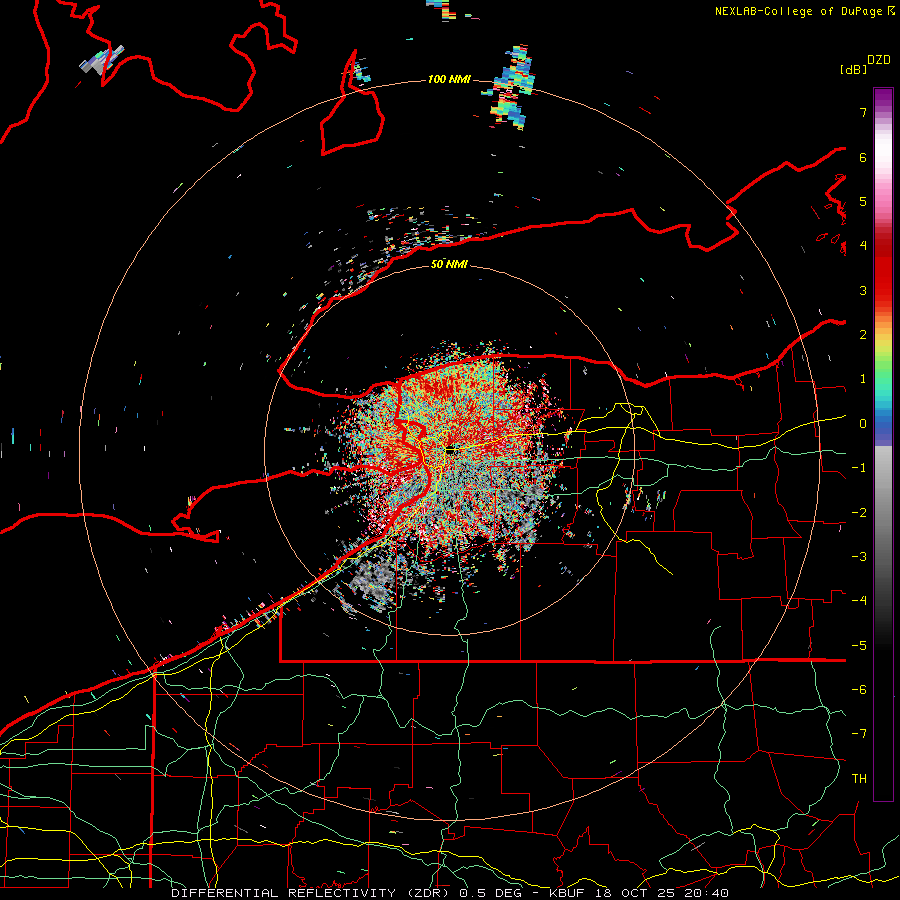Viewport: 900px width, 900px height.
Task: Pick the red 3 dB band on color bar
Action: pos(883,290)
